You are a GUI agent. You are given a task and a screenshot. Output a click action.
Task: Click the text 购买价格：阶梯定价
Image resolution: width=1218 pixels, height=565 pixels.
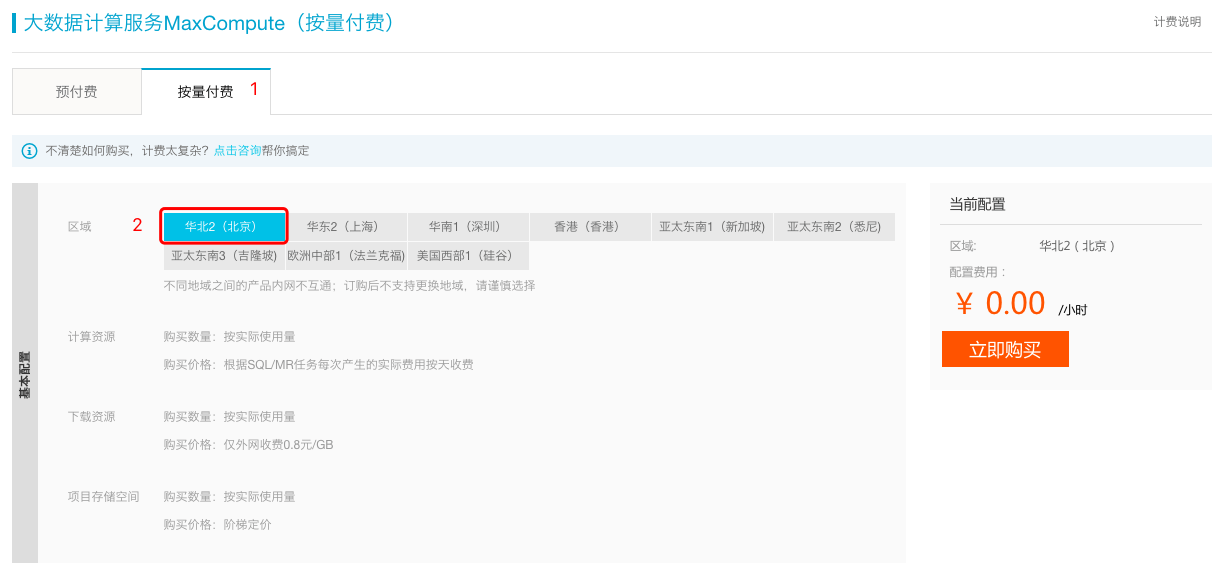(217, 525)
